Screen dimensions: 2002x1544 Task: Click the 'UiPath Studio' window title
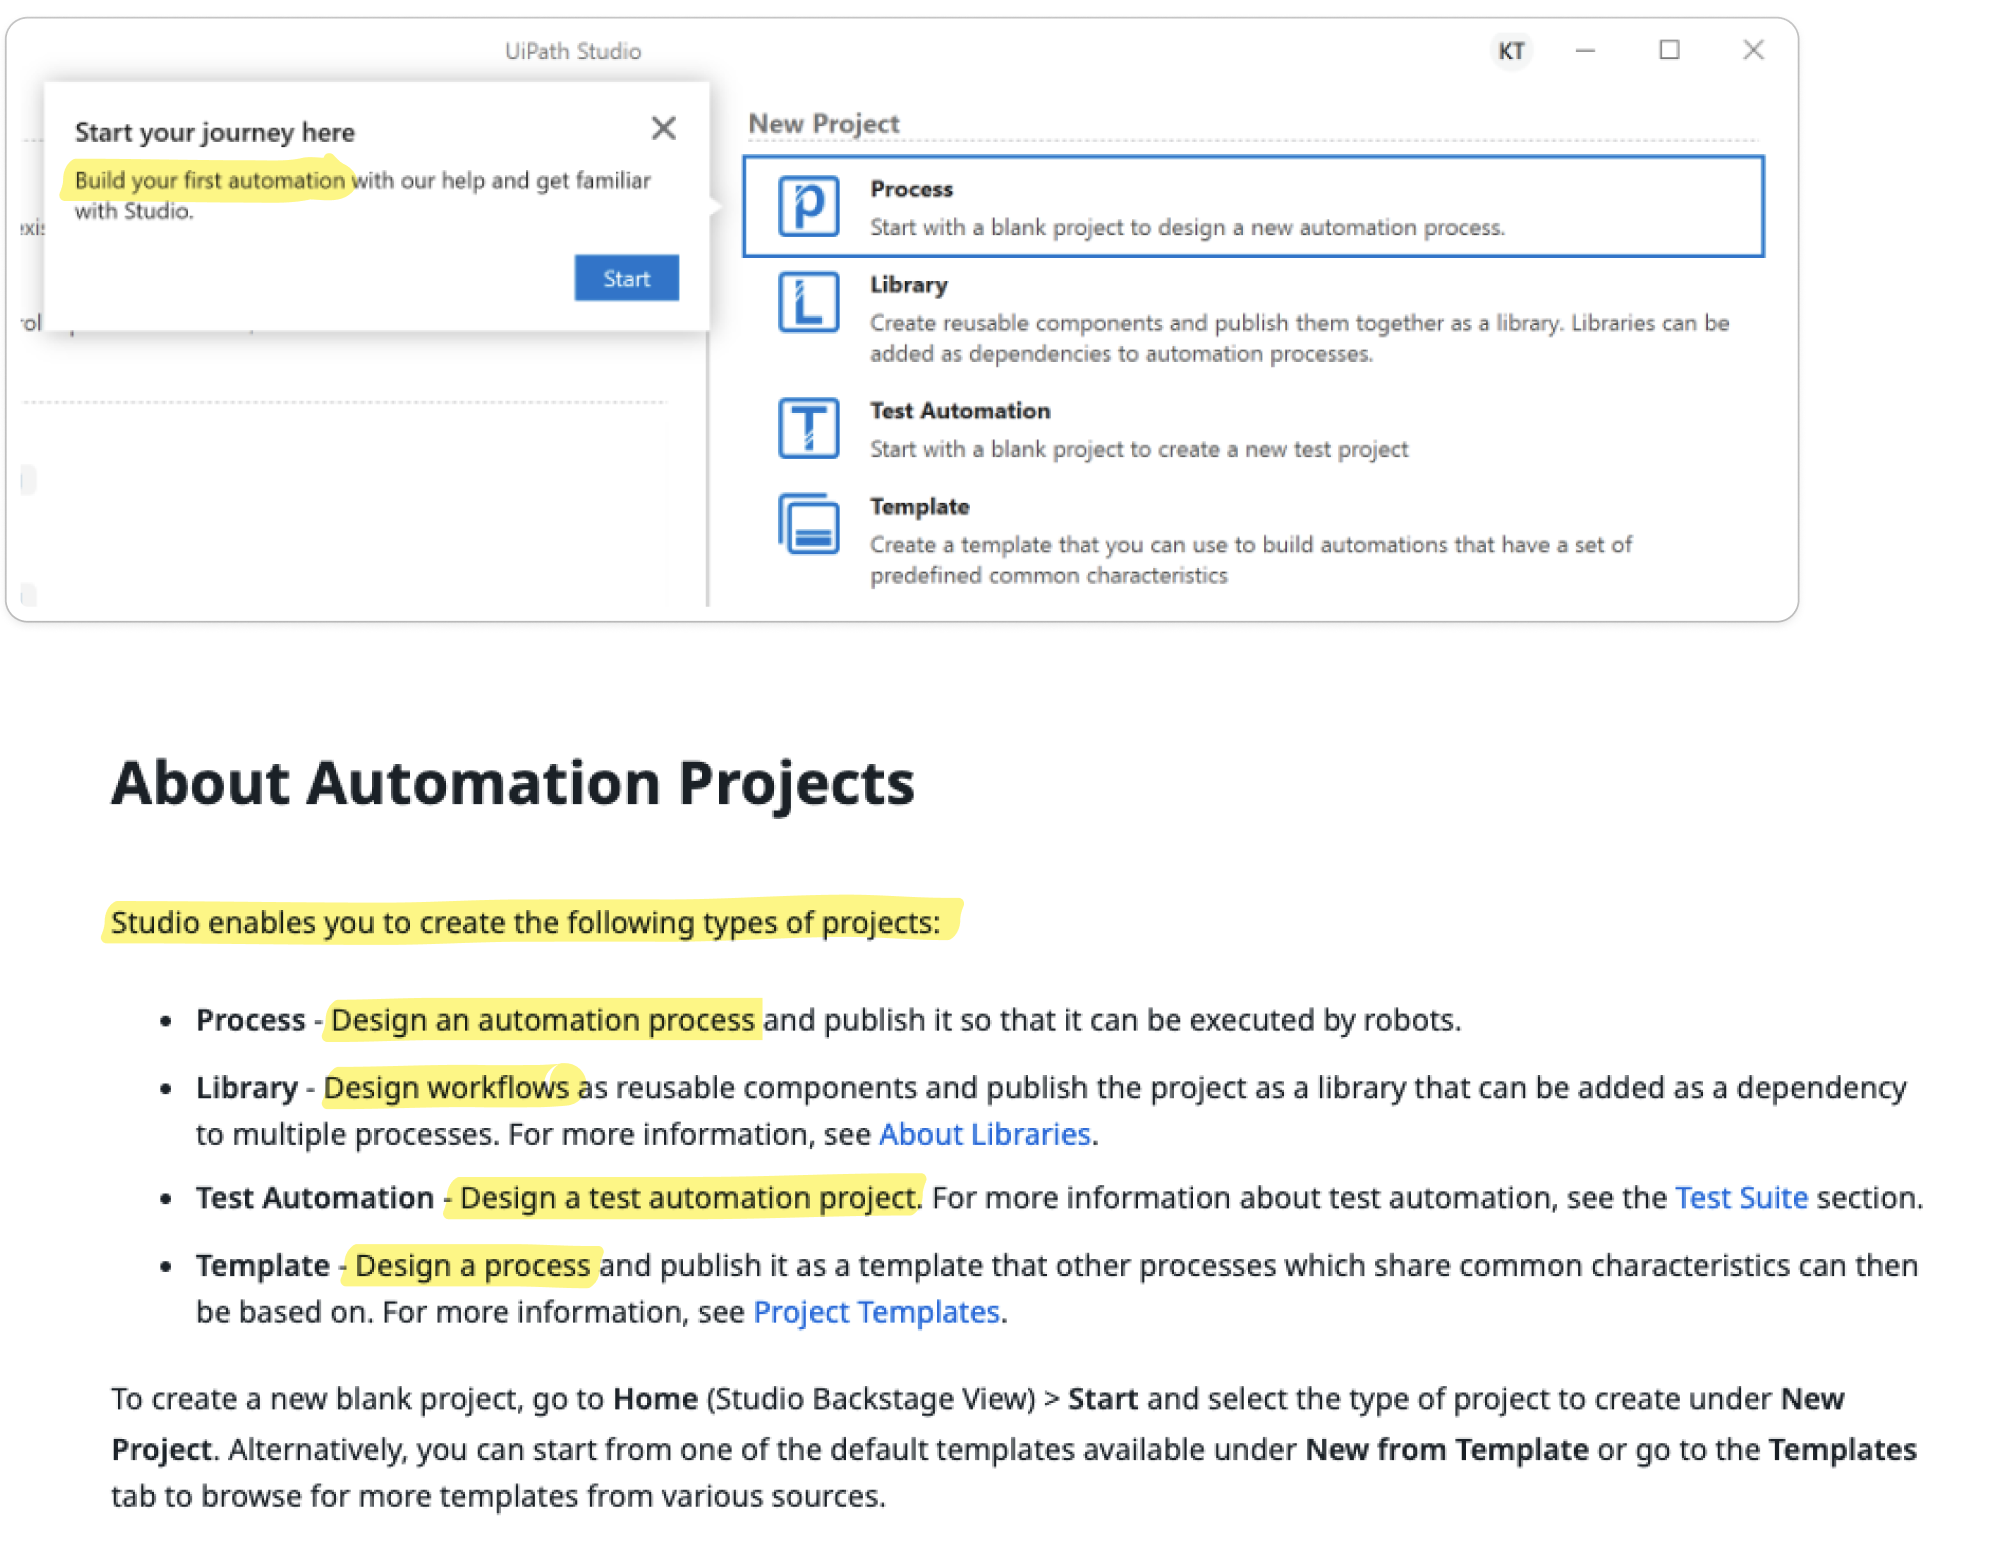tap(573, 51)
